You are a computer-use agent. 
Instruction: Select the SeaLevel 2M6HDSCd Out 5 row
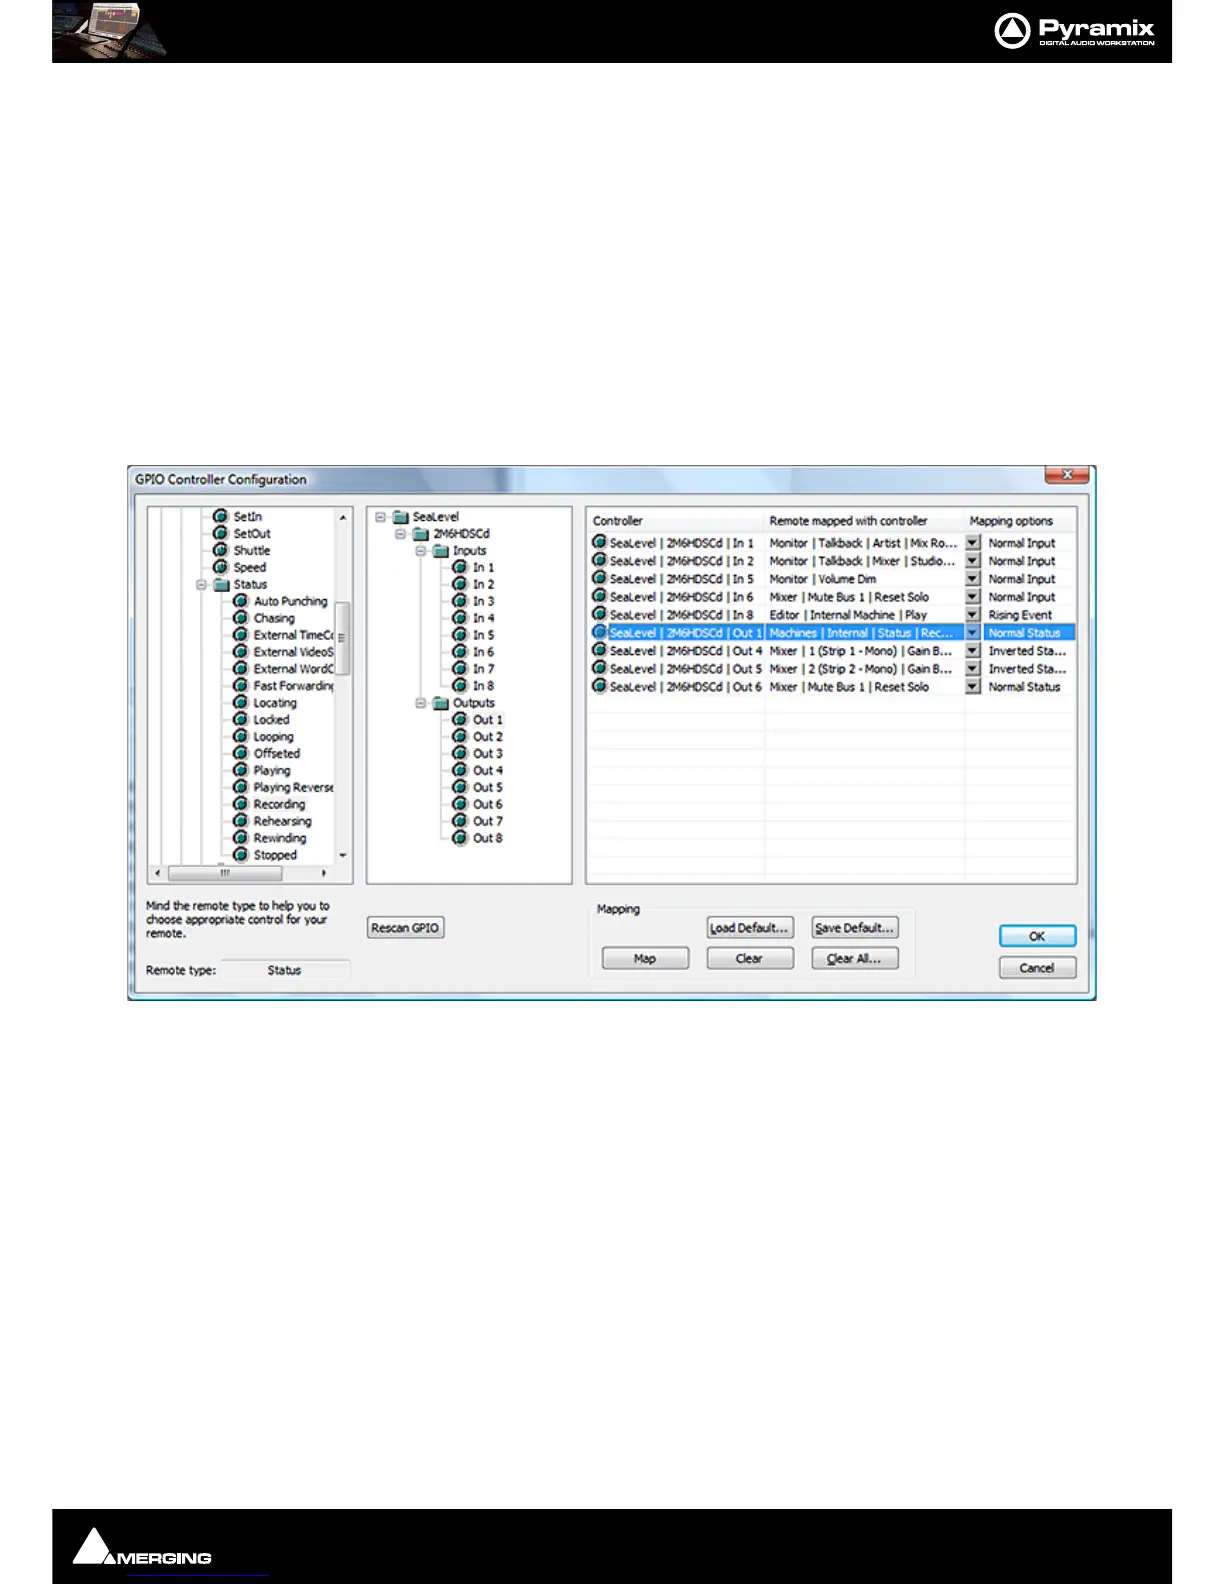(x=832, y=669)
